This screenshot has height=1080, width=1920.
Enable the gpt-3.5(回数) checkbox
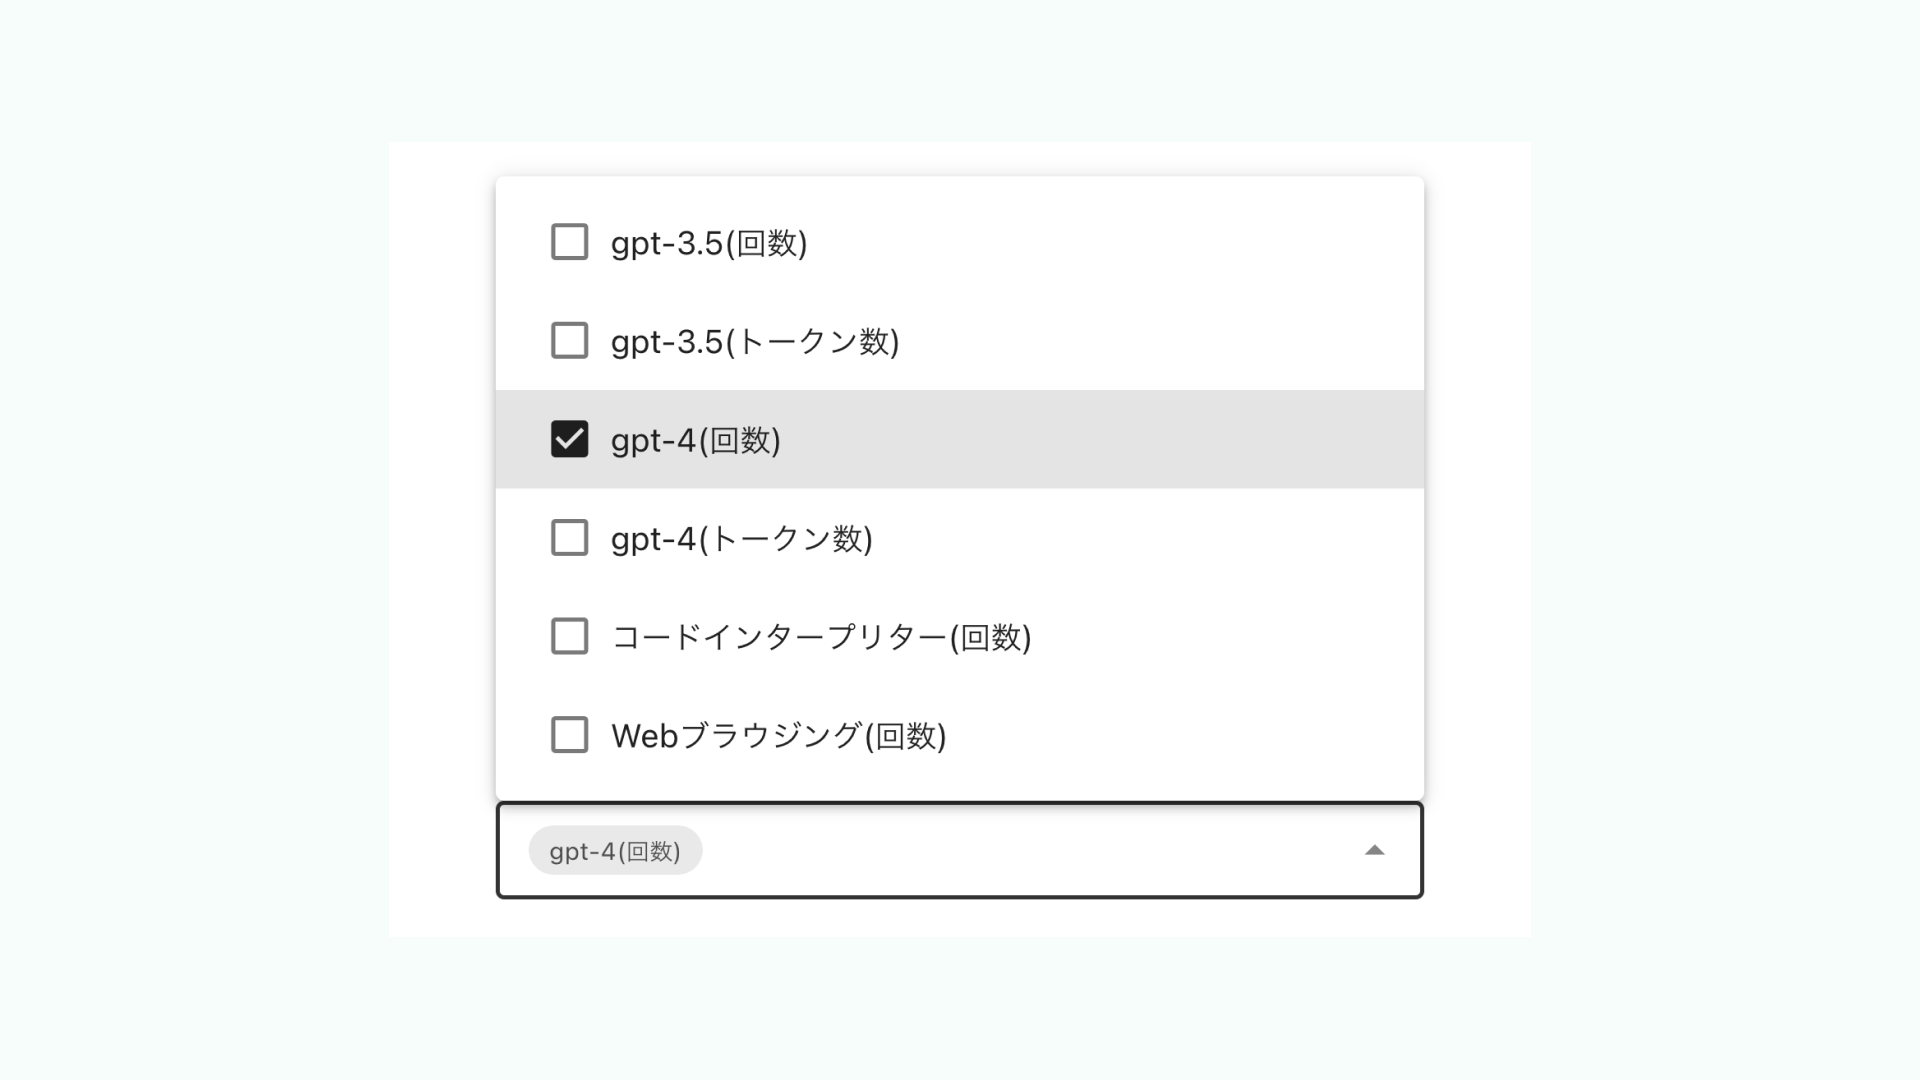568,242
